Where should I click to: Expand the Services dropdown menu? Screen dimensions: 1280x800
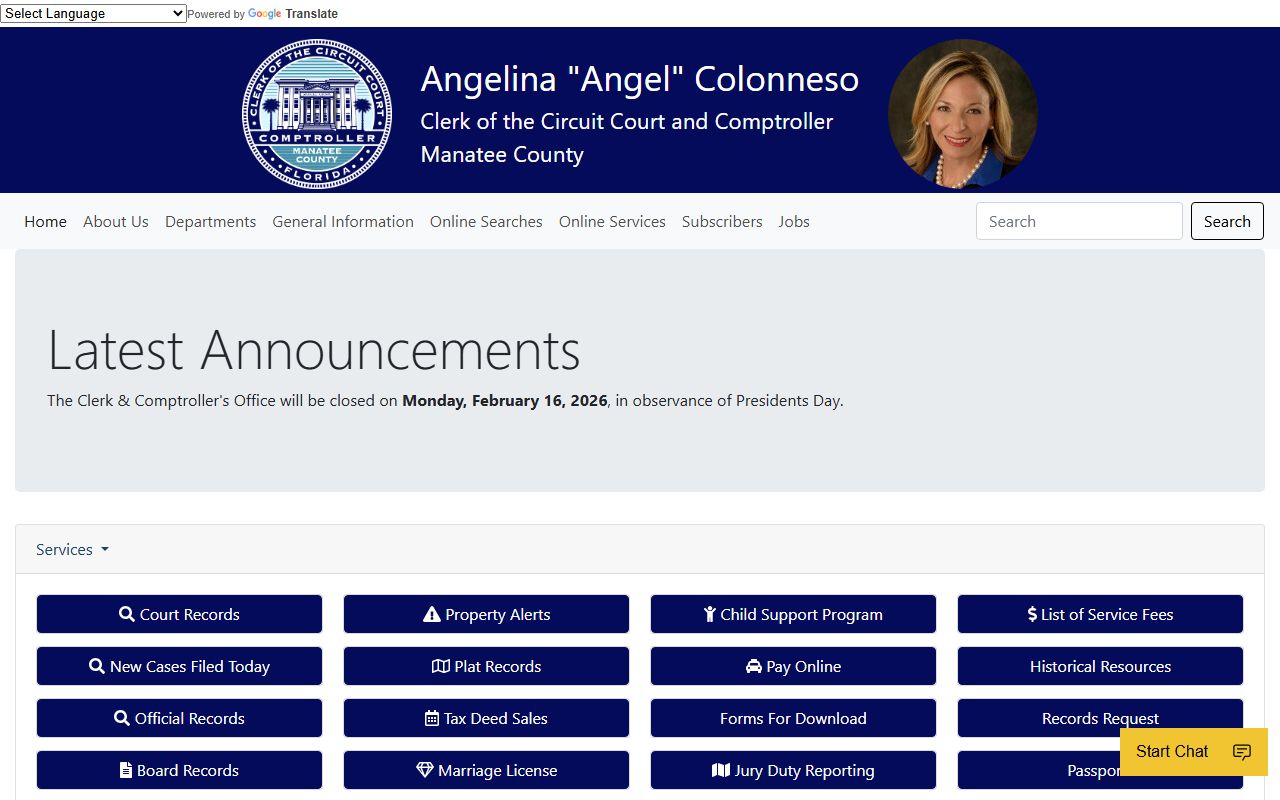click(x=72, y=549)
